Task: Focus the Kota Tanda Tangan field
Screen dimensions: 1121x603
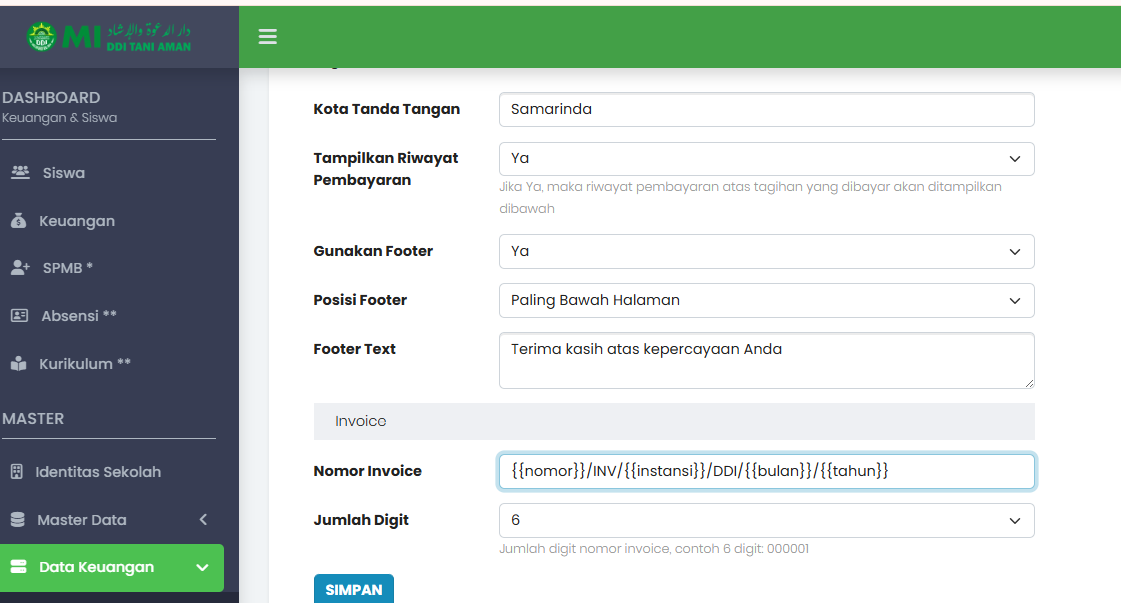Action: (x=766, y=110)
